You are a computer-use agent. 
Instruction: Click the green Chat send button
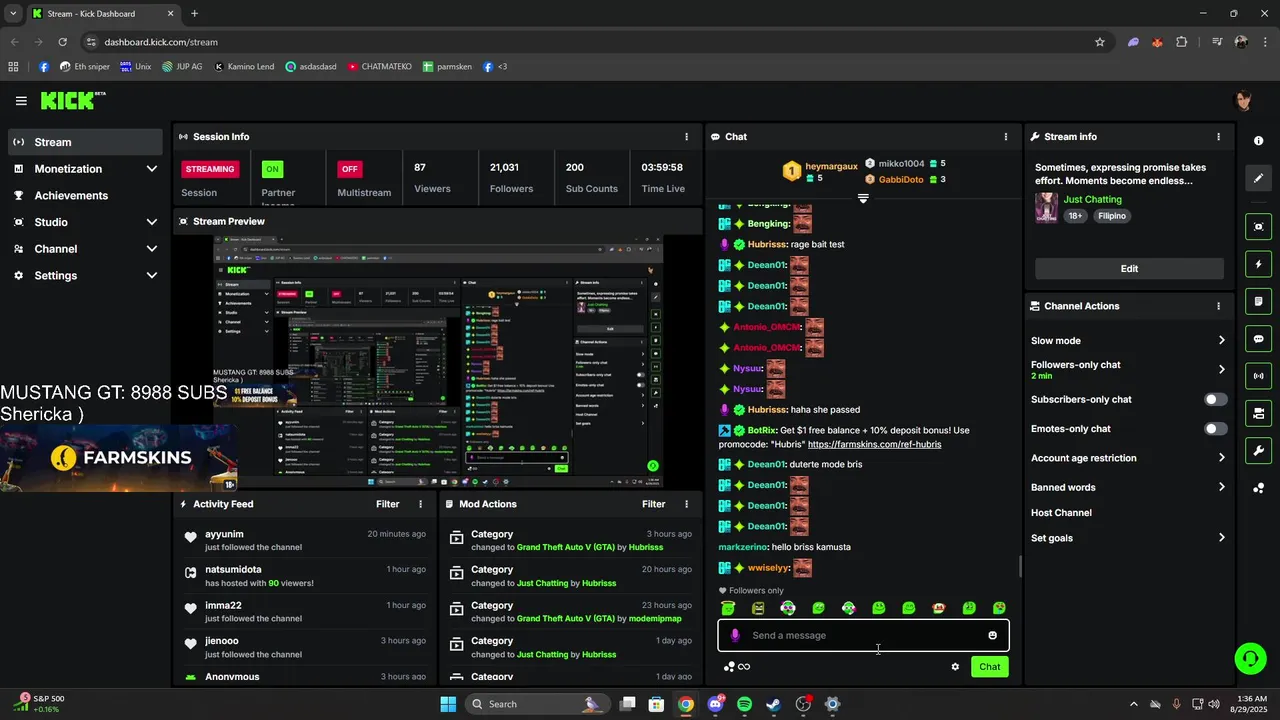click(x=989, y=667)
